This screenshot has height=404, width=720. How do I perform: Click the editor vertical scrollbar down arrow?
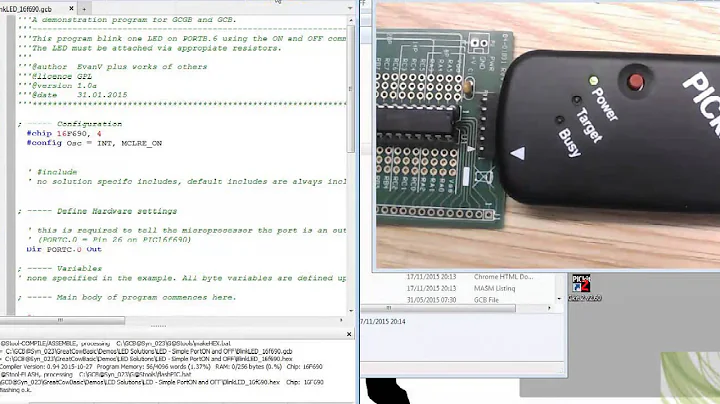[351, 311]
